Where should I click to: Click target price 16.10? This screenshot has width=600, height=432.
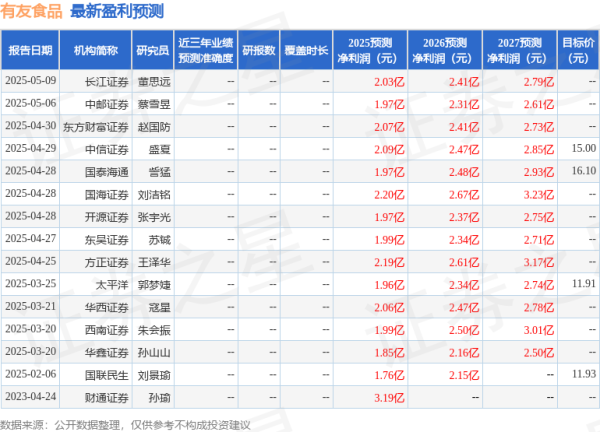point(584,171)
